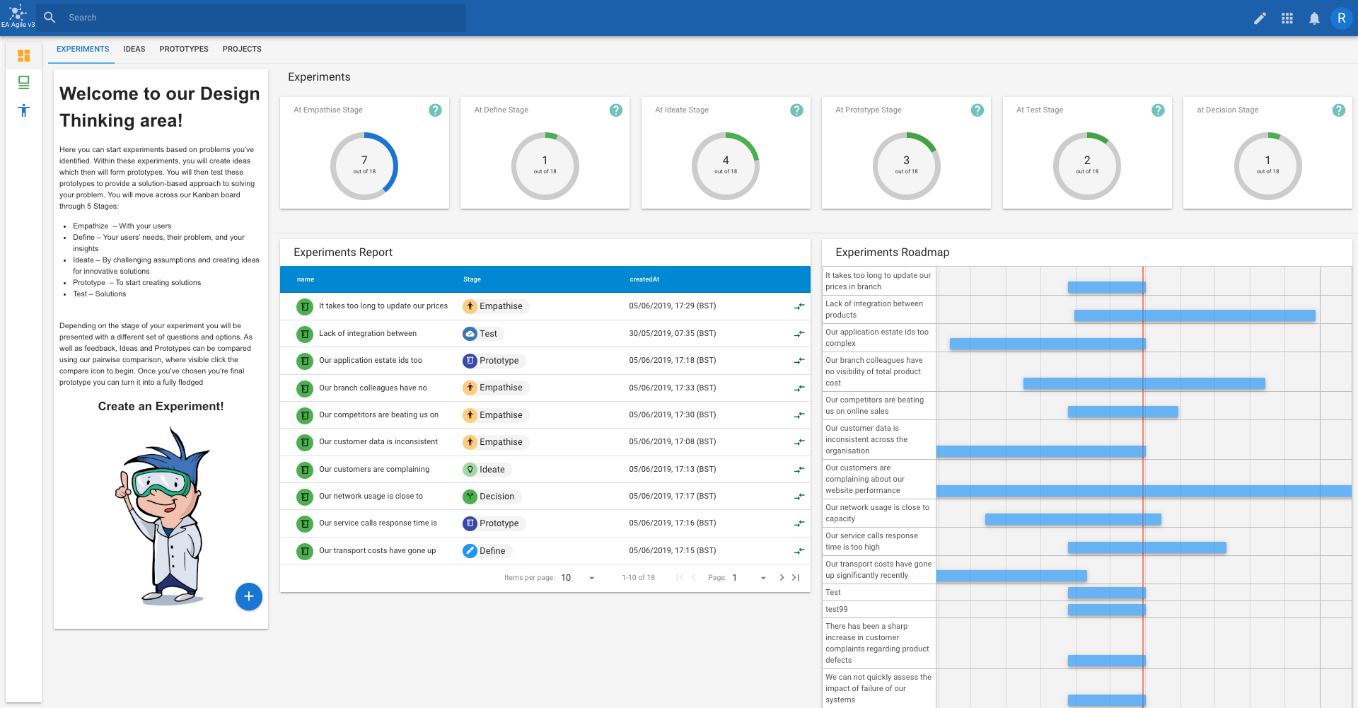
Task: Select the dashboard icon in left sidebar
Action: tap(24, 55)
